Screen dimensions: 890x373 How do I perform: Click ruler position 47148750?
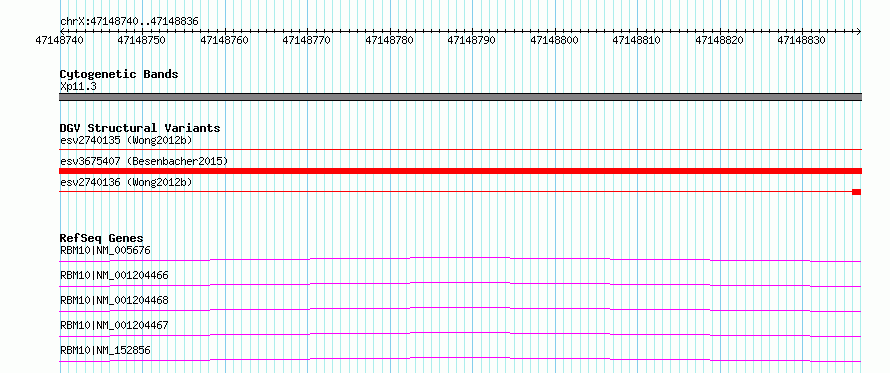pyautogui.click(x=142, y=40)
